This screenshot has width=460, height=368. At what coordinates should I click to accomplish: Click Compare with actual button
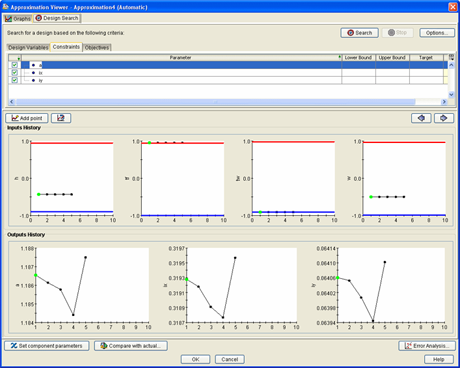click(131, 346)
